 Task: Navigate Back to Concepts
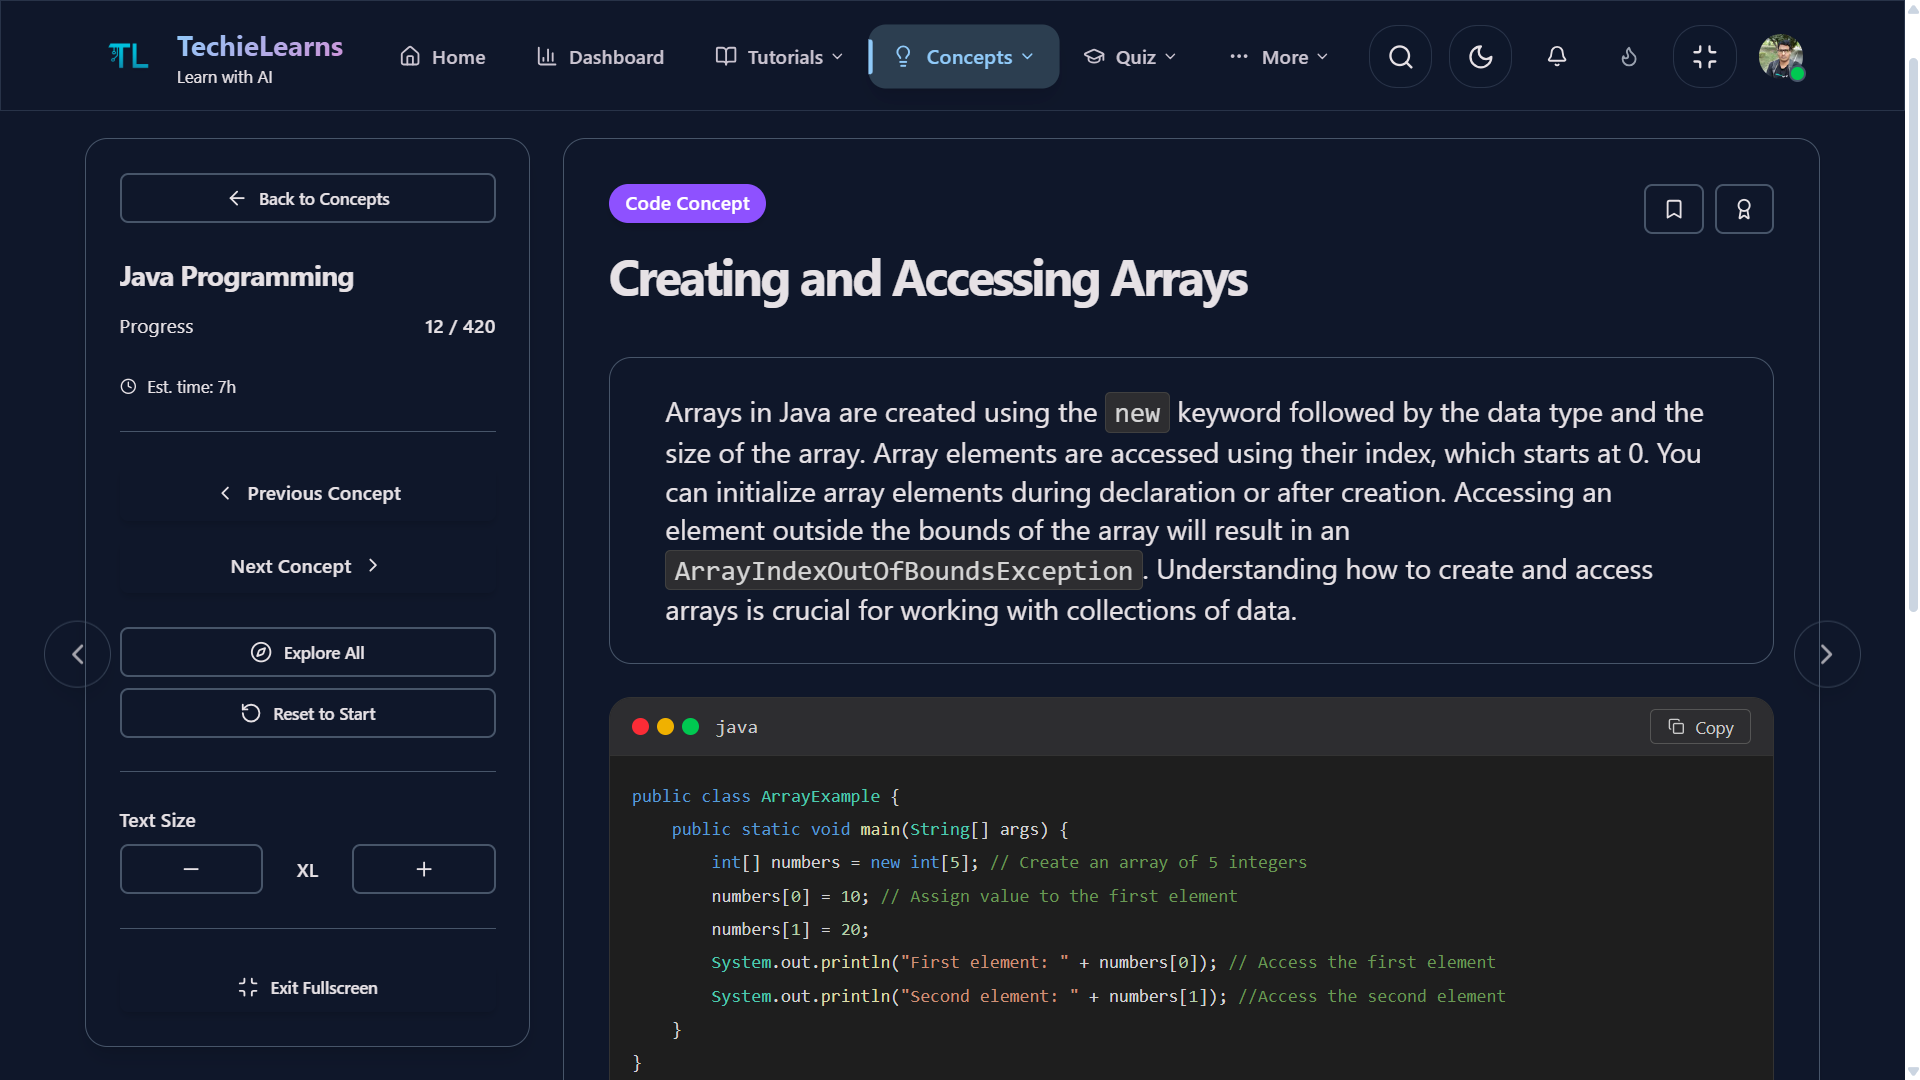click(x=307, y=198)
